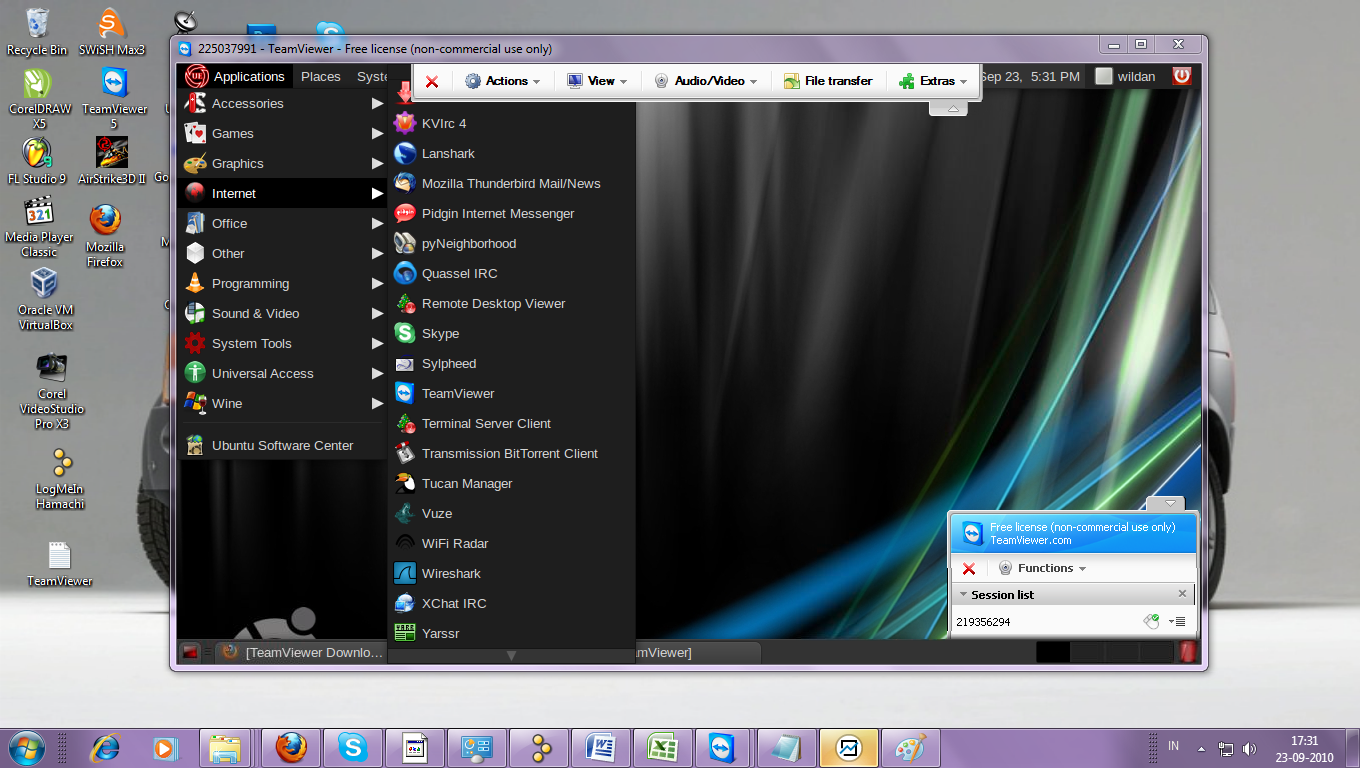Select the CorelDRAW X5 desktop icon

(40, 99)
